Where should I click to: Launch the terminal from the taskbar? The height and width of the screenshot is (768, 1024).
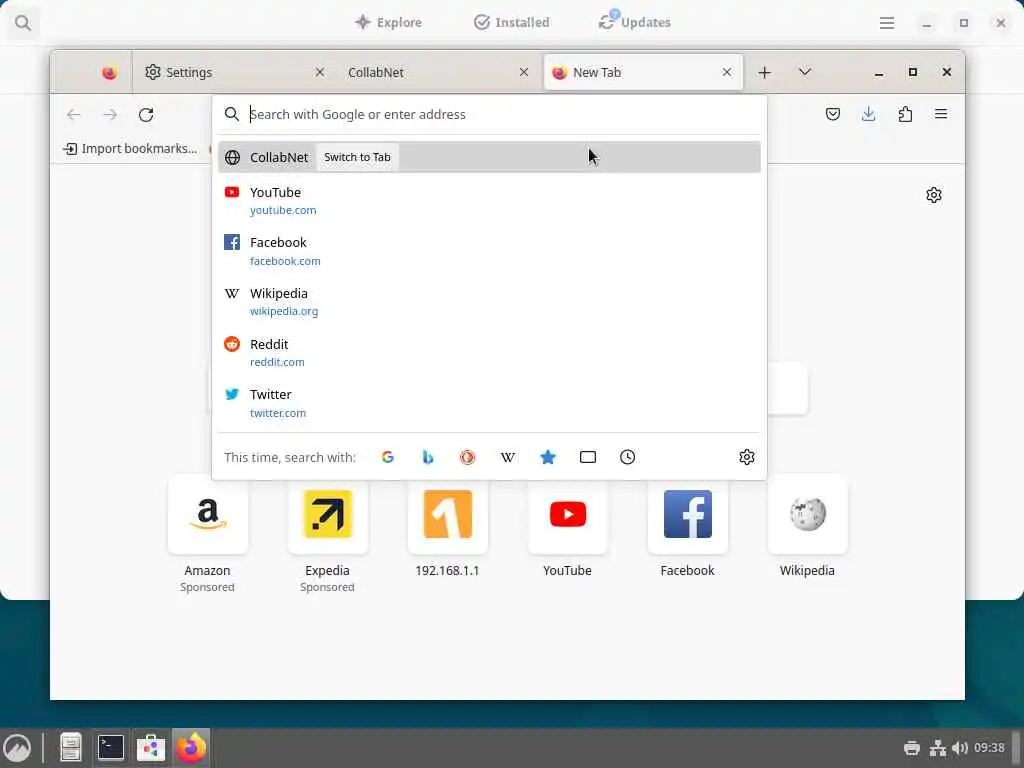tap(110, 748)
